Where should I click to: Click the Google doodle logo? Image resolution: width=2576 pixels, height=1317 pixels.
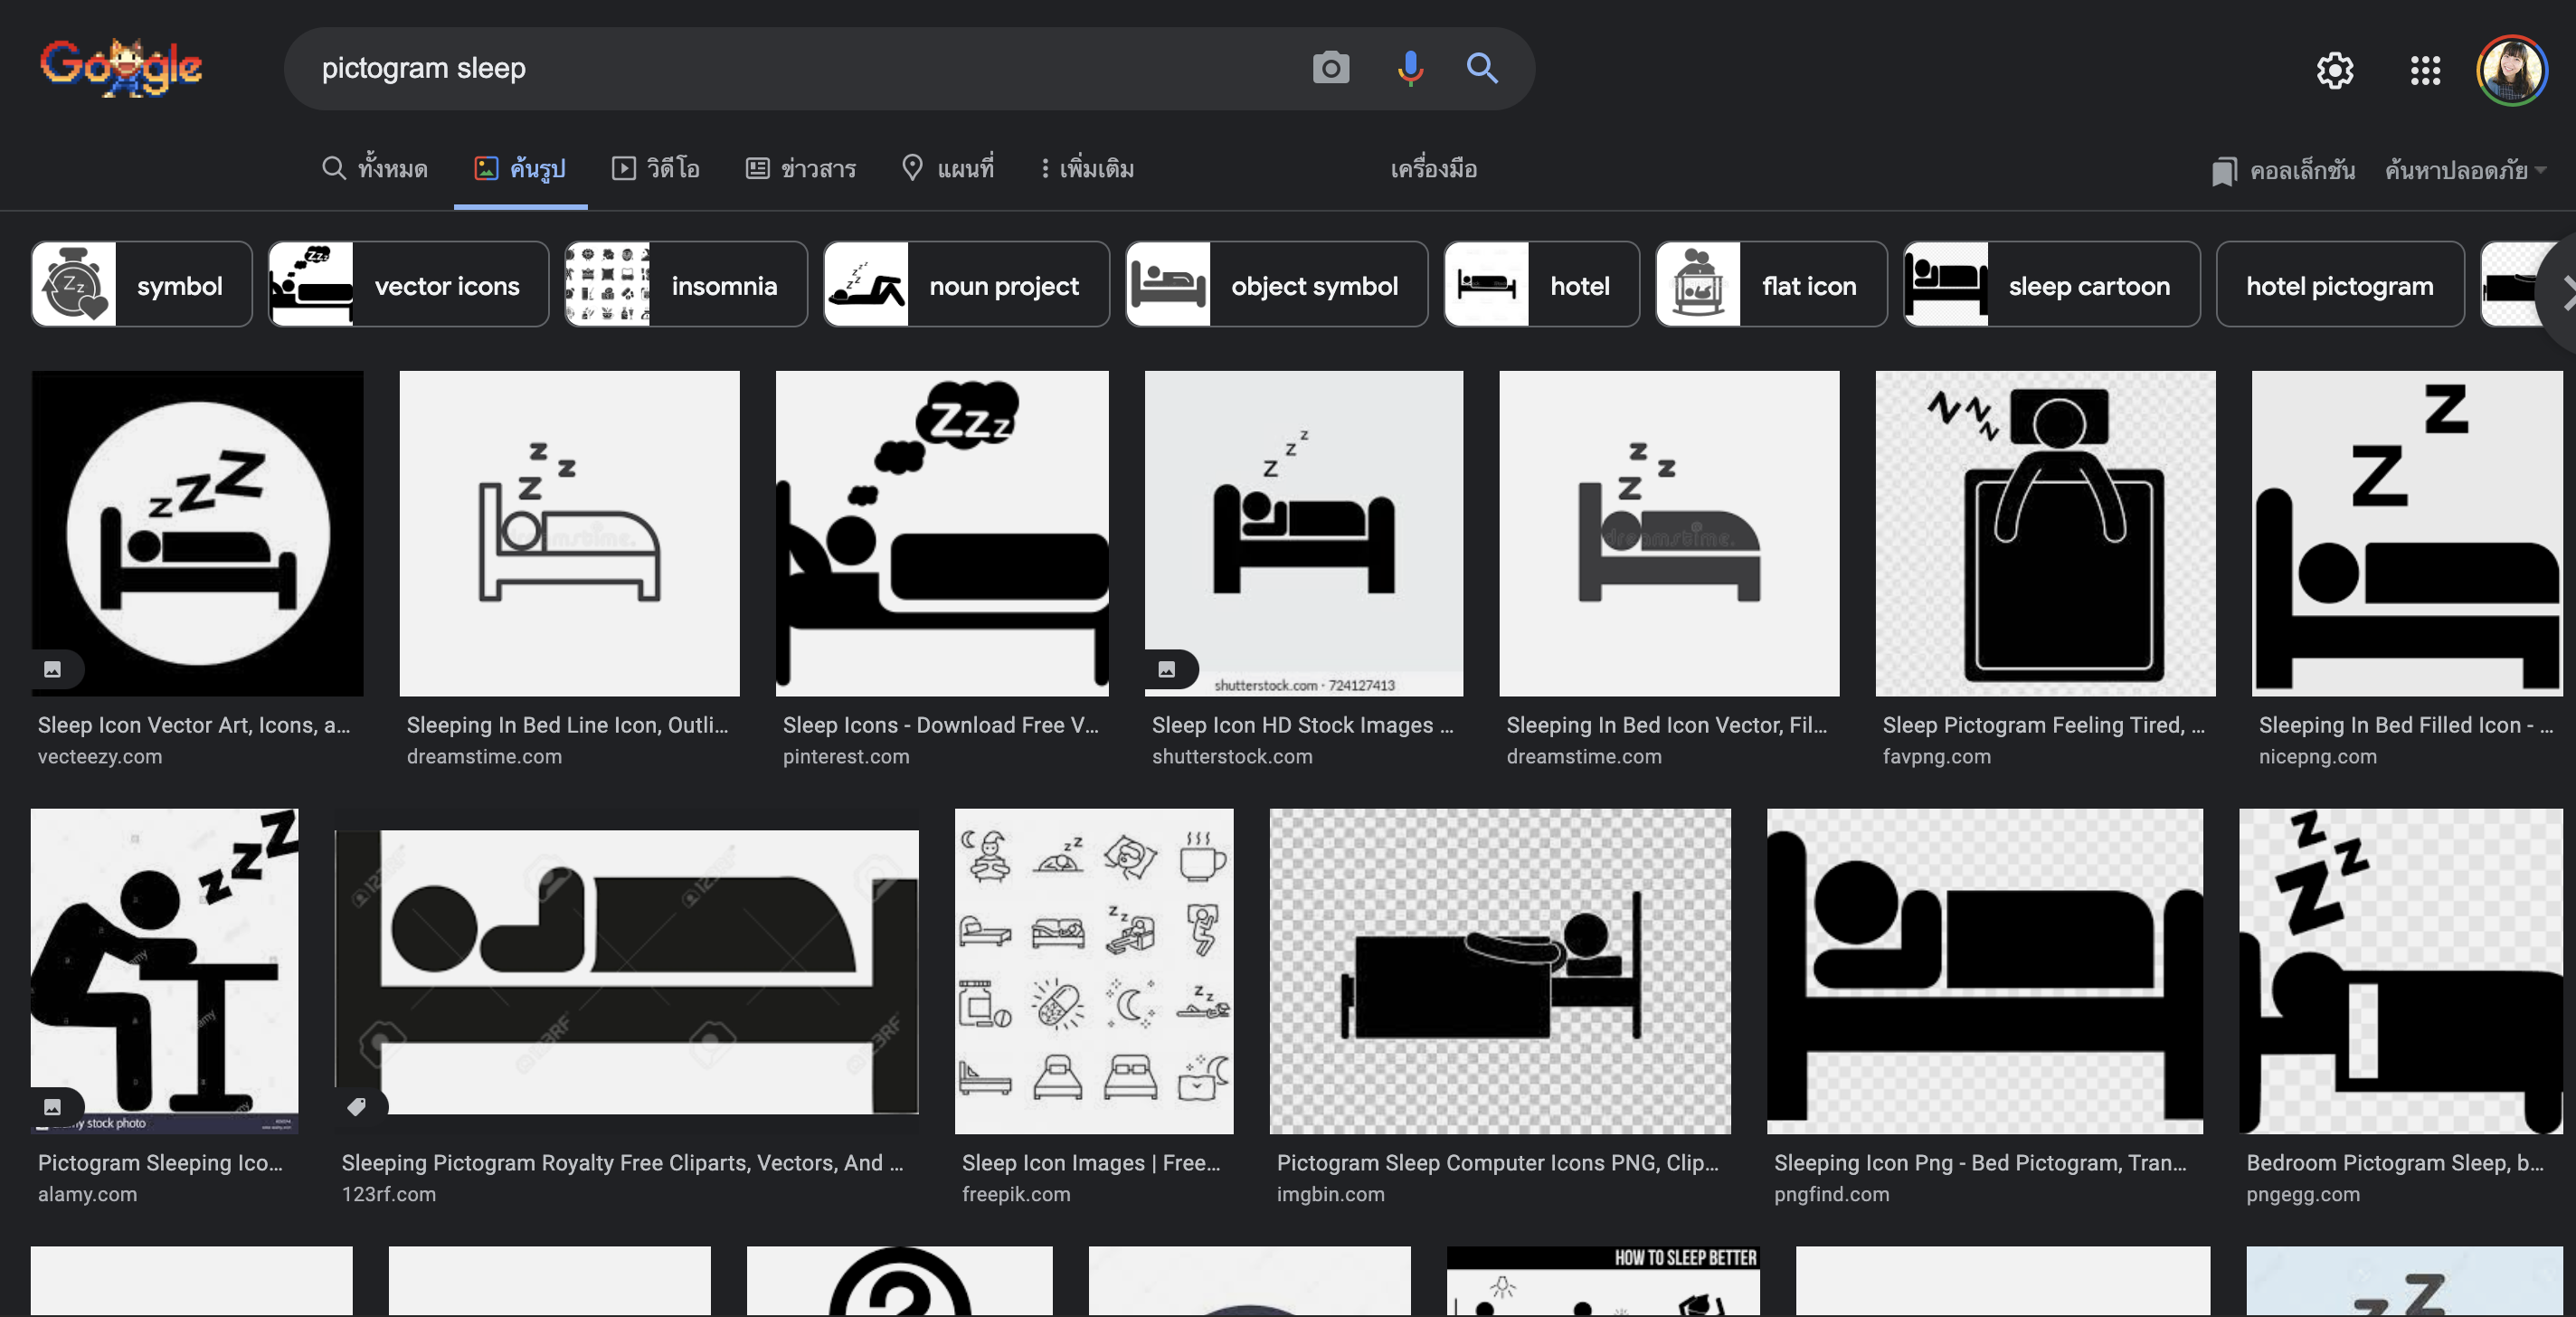point(120,66)
